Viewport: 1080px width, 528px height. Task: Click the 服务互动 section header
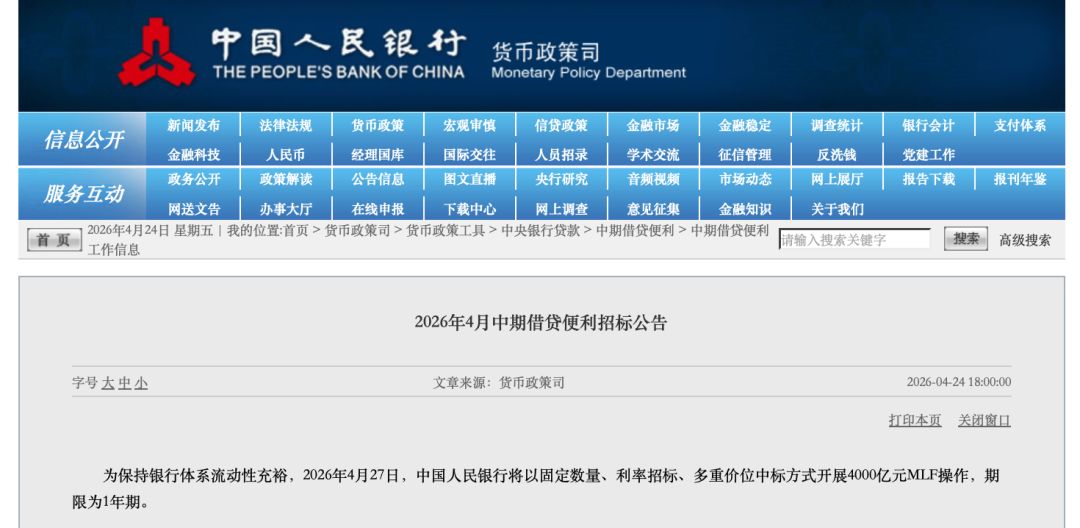pyautogui.click(x=84, y=194)
